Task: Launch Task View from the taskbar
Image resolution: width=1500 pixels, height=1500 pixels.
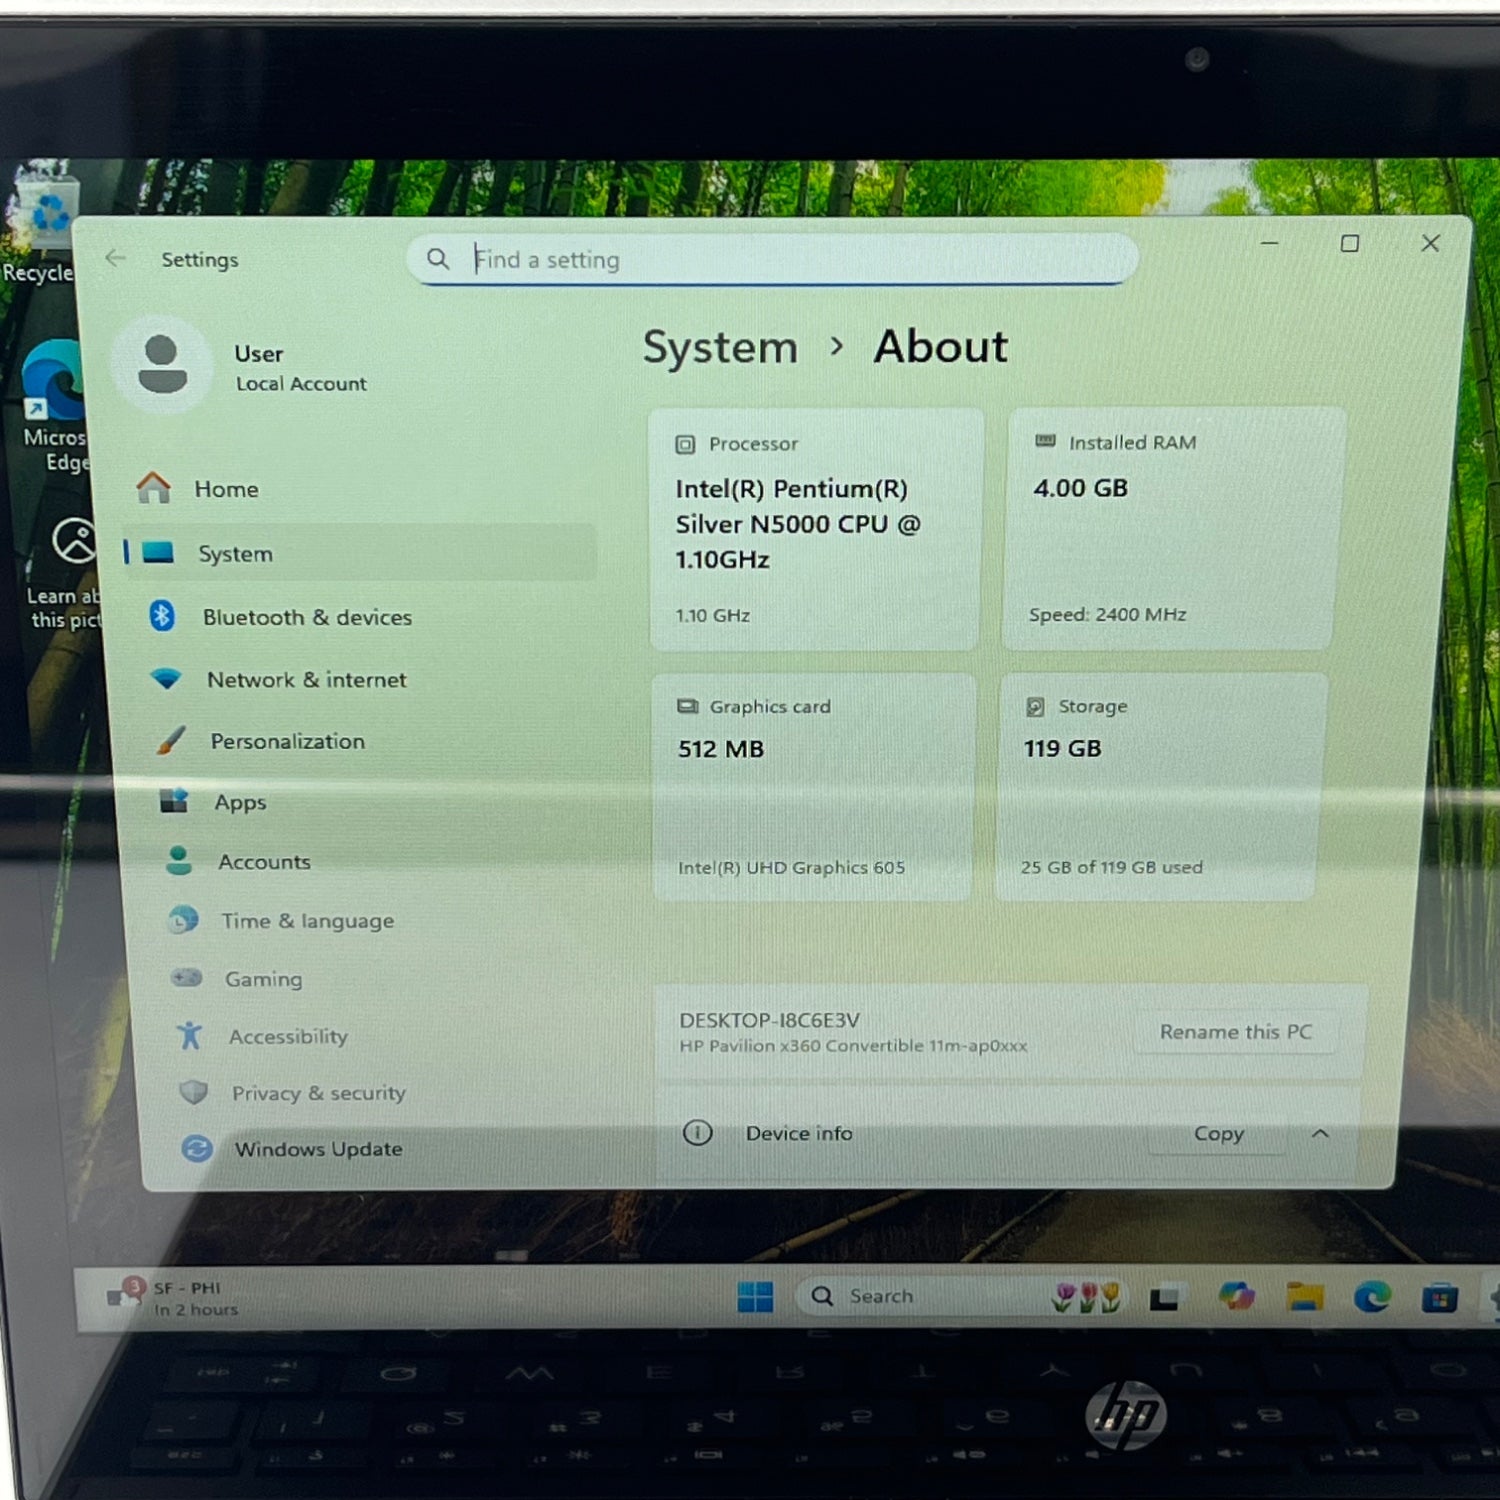Action: point(1163,1298)
